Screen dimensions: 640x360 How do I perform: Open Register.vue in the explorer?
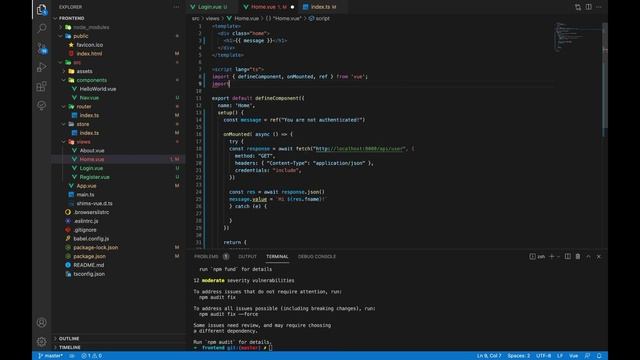tap(94, 177)
